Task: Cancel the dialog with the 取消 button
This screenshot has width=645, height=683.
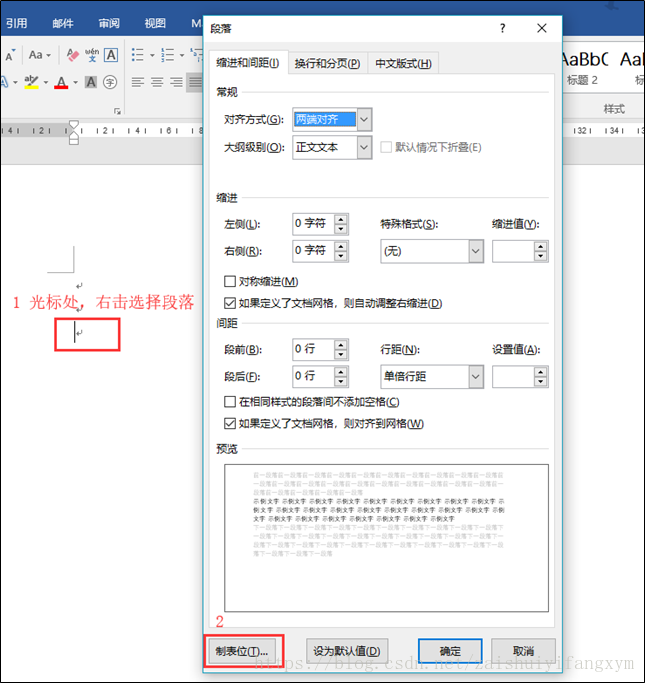Action: [x=523, y=651]
